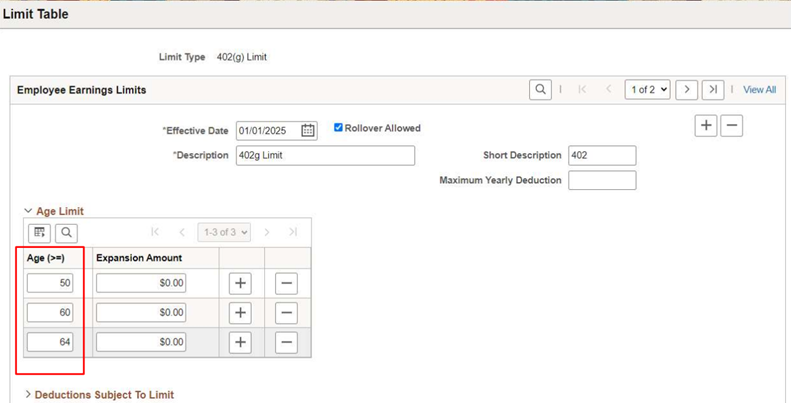Click Expansion Amount field in age 60 row

141,313
